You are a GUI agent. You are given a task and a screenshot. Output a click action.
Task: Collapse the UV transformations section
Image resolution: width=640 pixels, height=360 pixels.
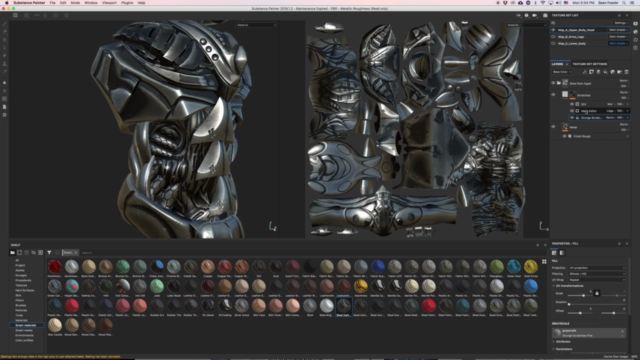[x=554, y=286]
